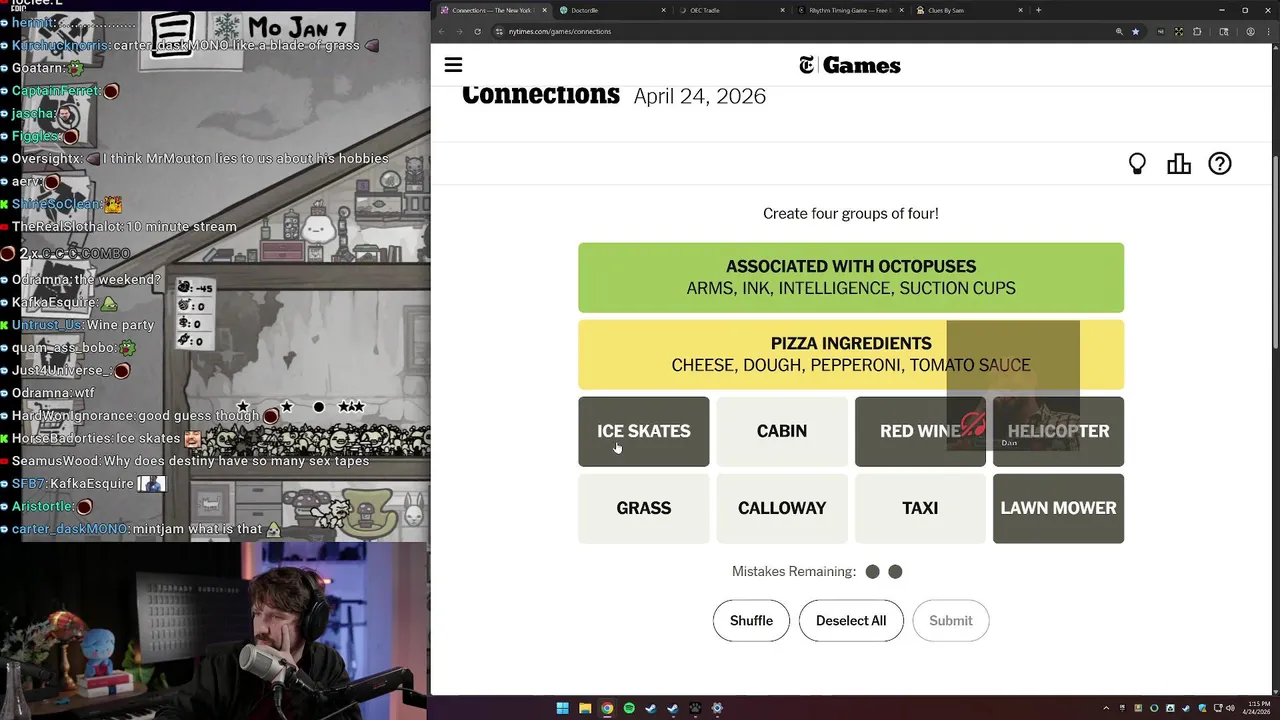The width and height of the screenshot is (1280, 720).
Task: Click the 'Mistakes Remaining:' label
Action: (x=794, y=572)
